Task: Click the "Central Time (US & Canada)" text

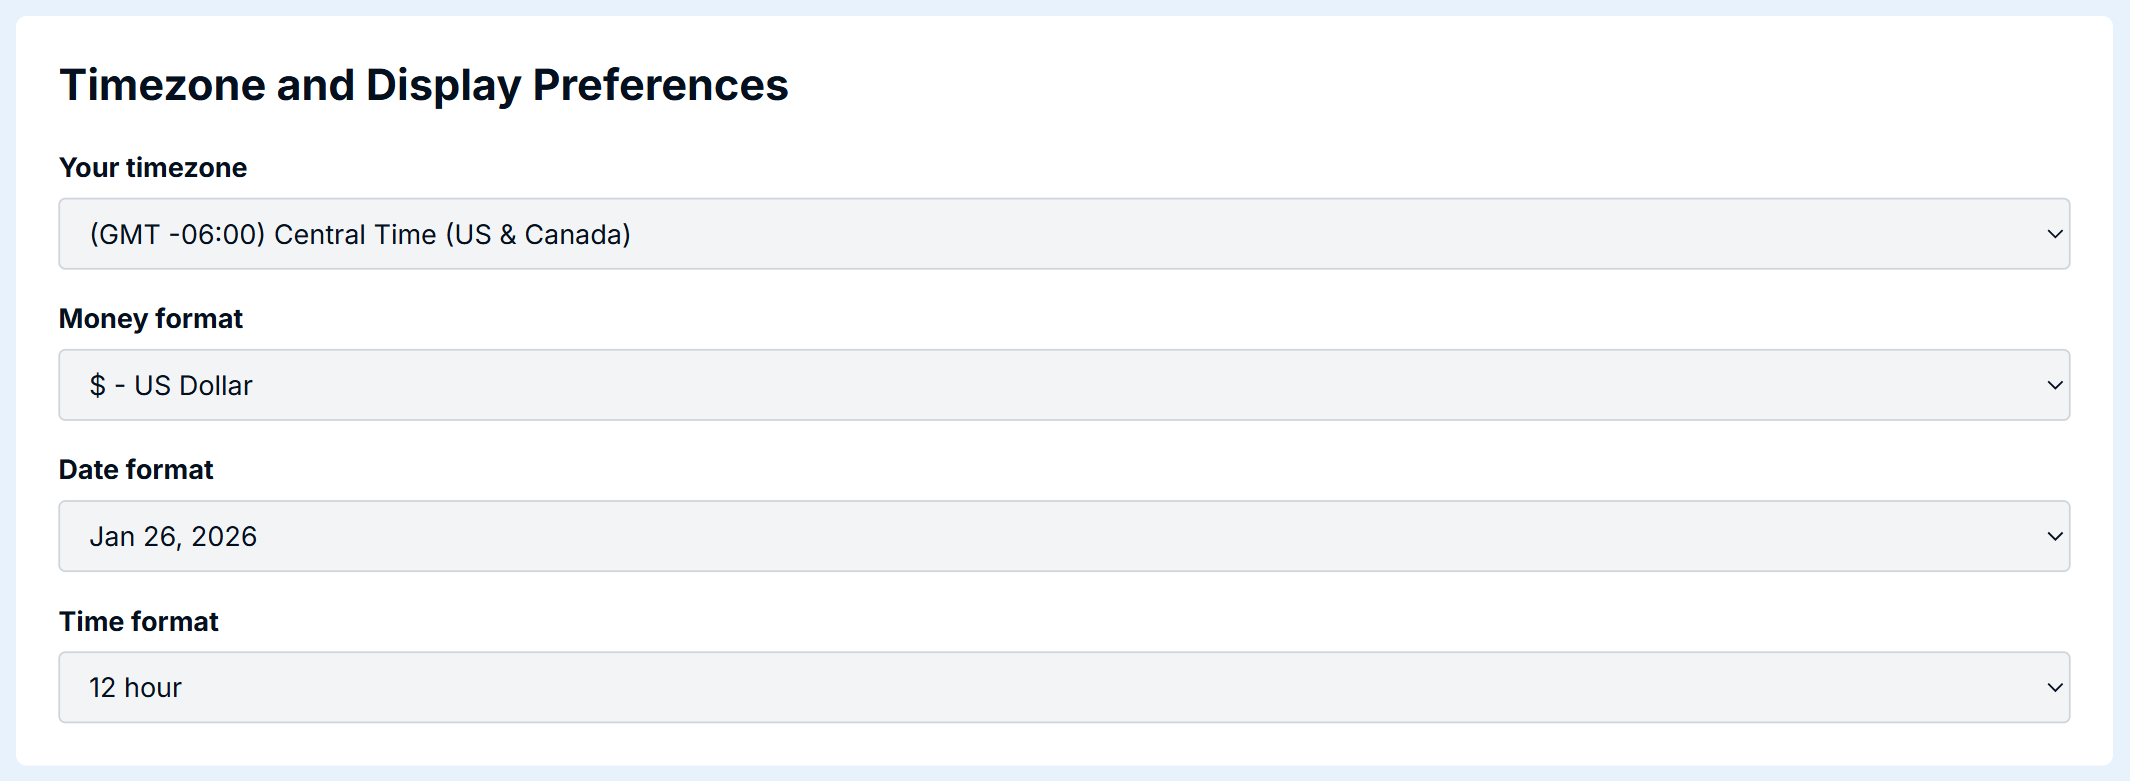Action: coord(452,234)
